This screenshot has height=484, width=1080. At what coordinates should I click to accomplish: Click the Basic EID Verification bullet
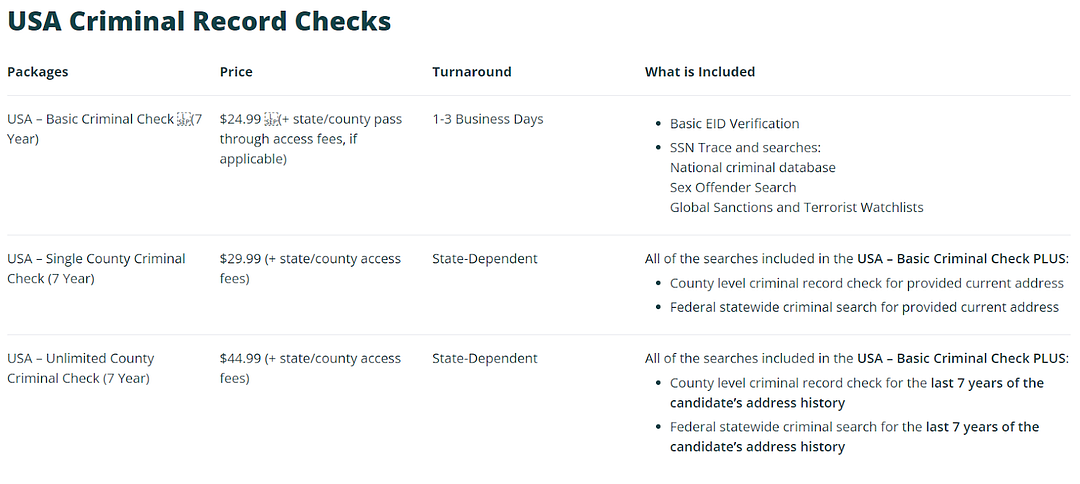click(x=734, y=124)
